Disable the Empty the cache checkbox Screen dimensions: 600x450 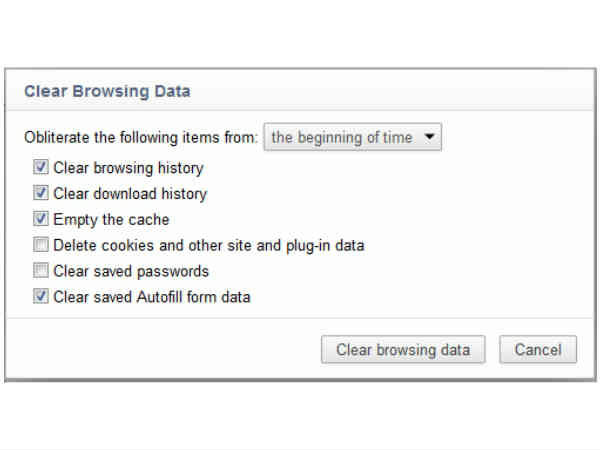coord(41,220)
